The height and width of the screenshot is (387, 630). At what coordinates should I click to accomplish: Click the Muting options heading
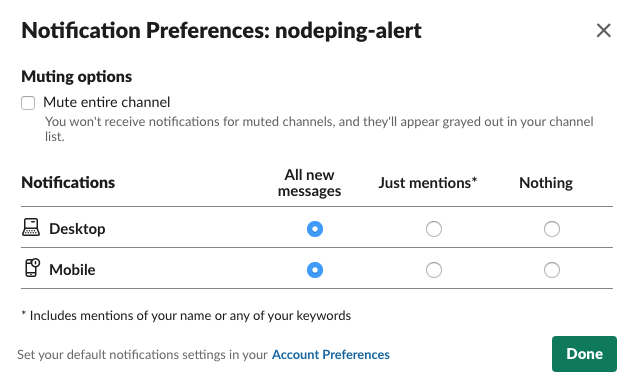coord(77,76)
